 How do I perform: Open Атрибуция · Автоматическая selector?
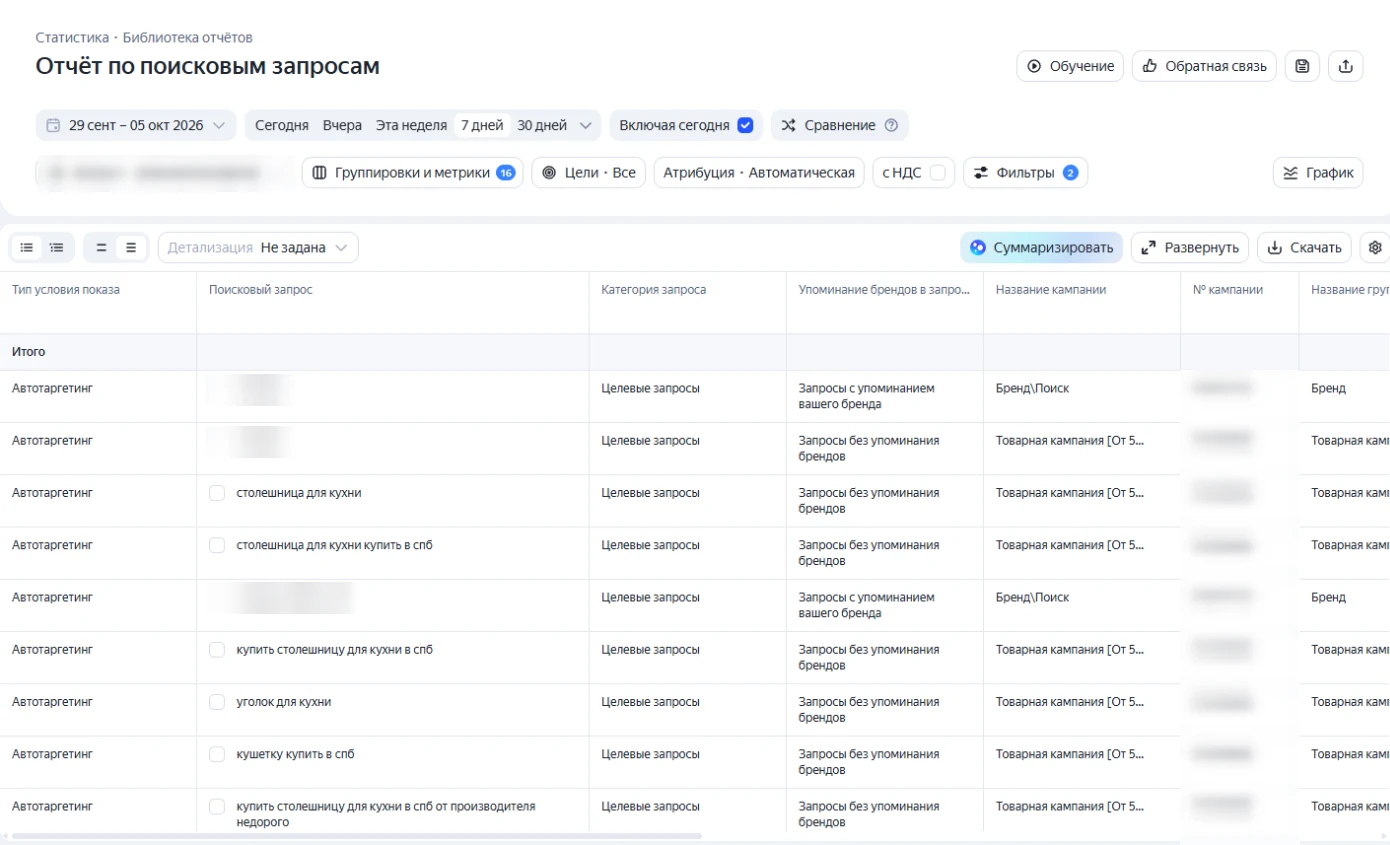[x=759, y=173]
